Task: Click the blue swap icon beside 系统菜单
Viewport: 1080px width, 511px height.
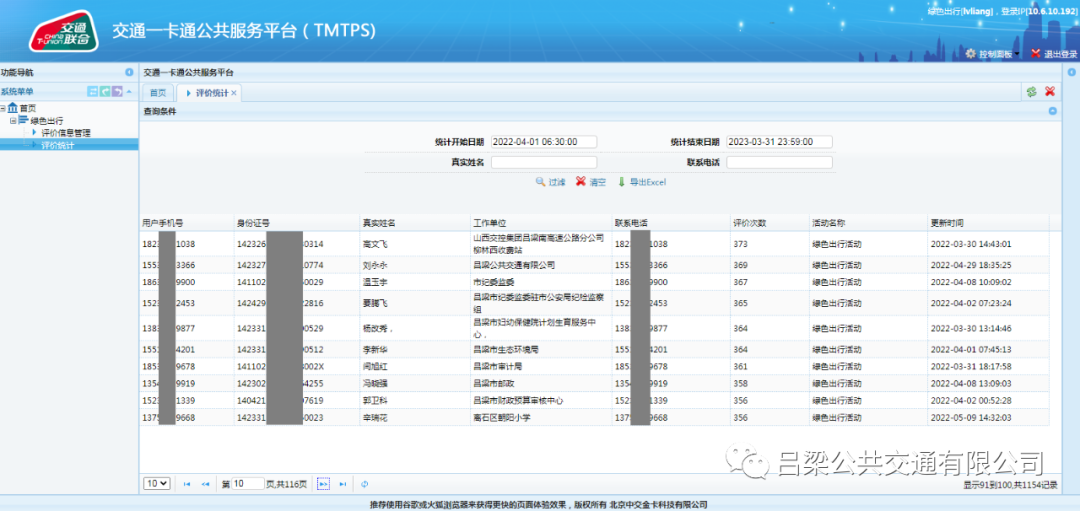Action: click(93, 92)
